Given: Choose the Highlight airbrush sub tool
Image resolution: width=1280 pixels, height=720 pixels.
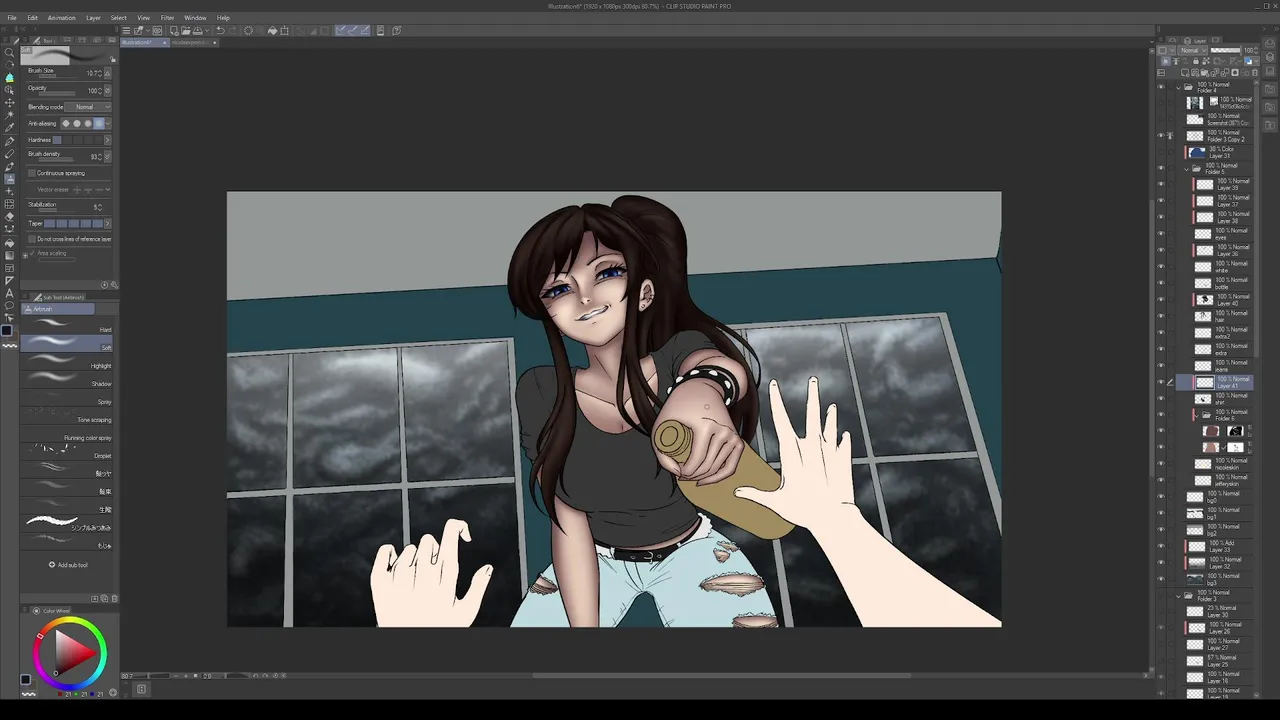Looking at the screenshot, I should (x=69, y=362).
